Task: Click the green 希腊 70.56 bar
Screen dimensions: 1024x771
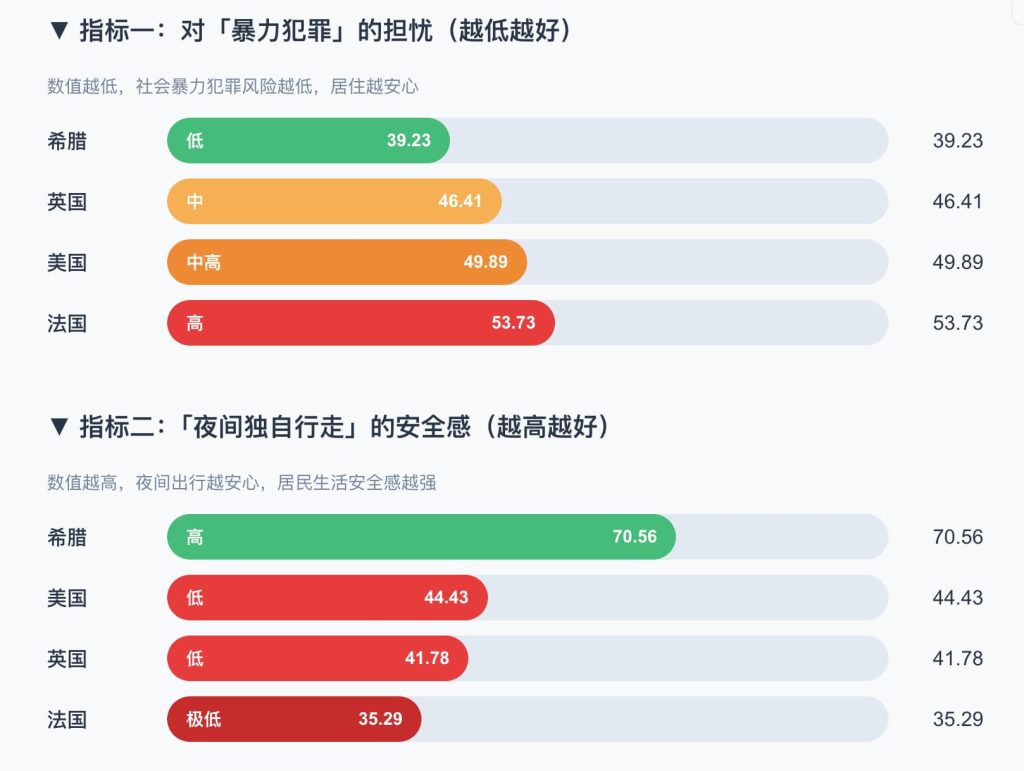Action: coord(421,537)
